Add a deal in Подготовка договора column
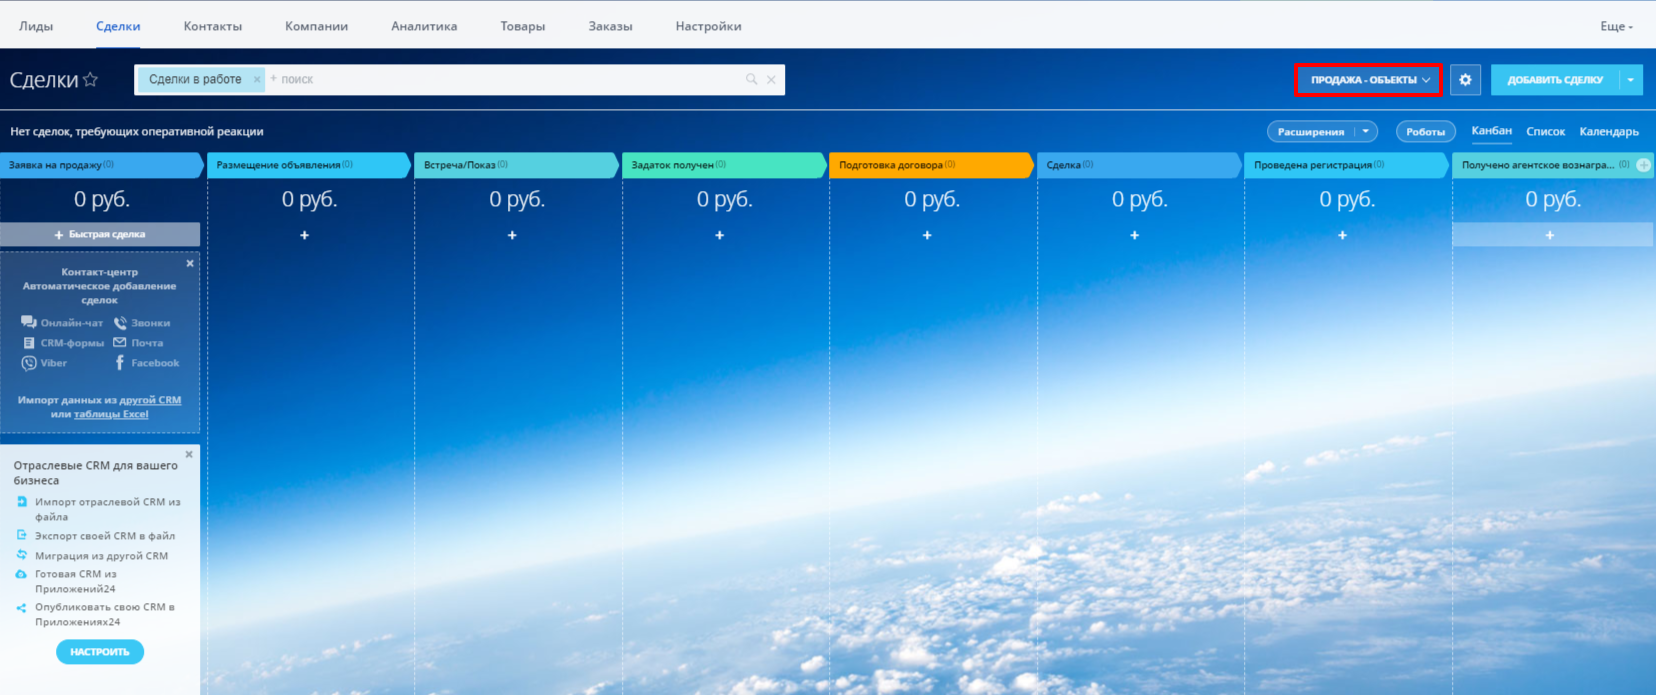This screenshot has width=1656, height=695. [x=927, y=235]
